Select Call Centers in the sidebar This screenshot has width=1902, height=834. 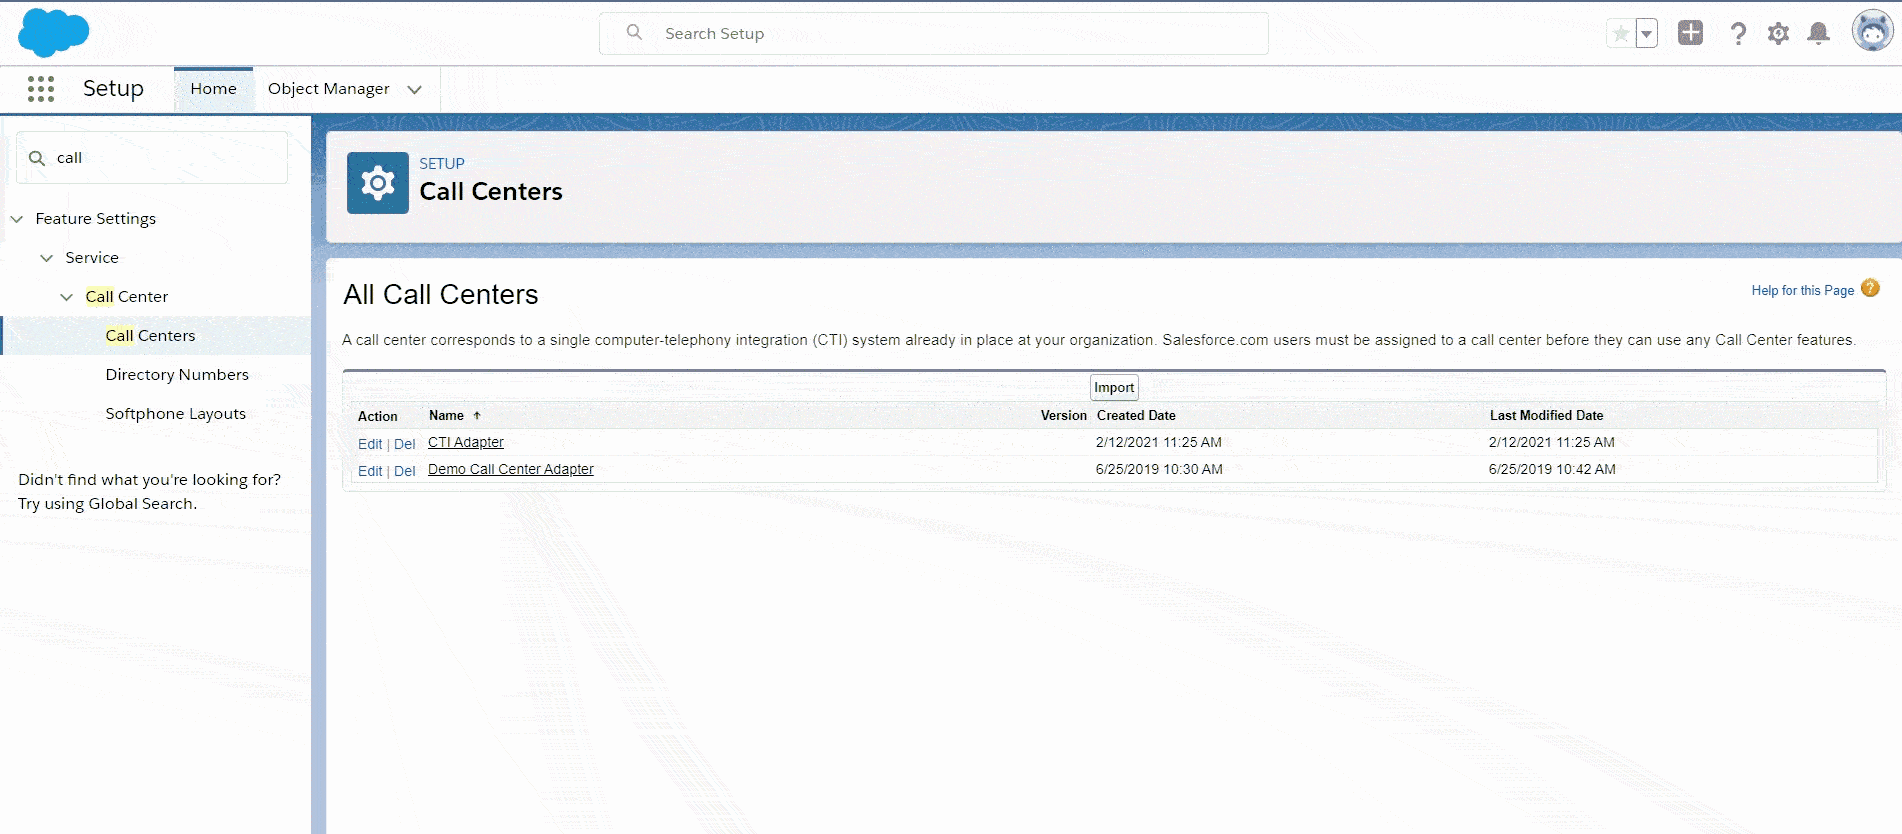pos(150,336)
